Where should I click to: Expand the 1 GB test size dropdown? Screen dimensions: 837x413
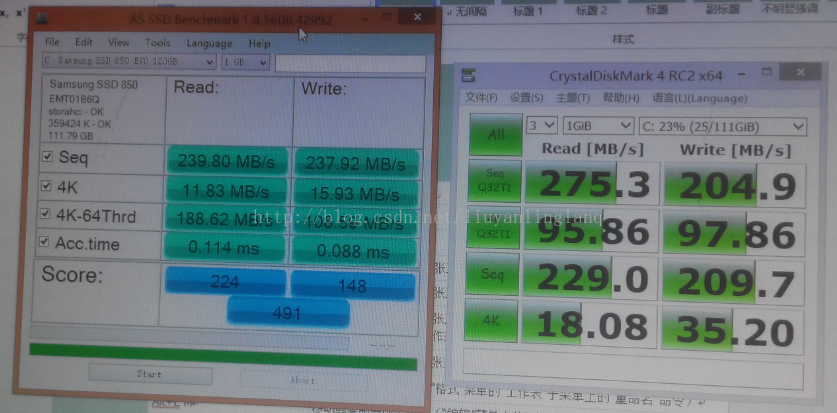246,62
